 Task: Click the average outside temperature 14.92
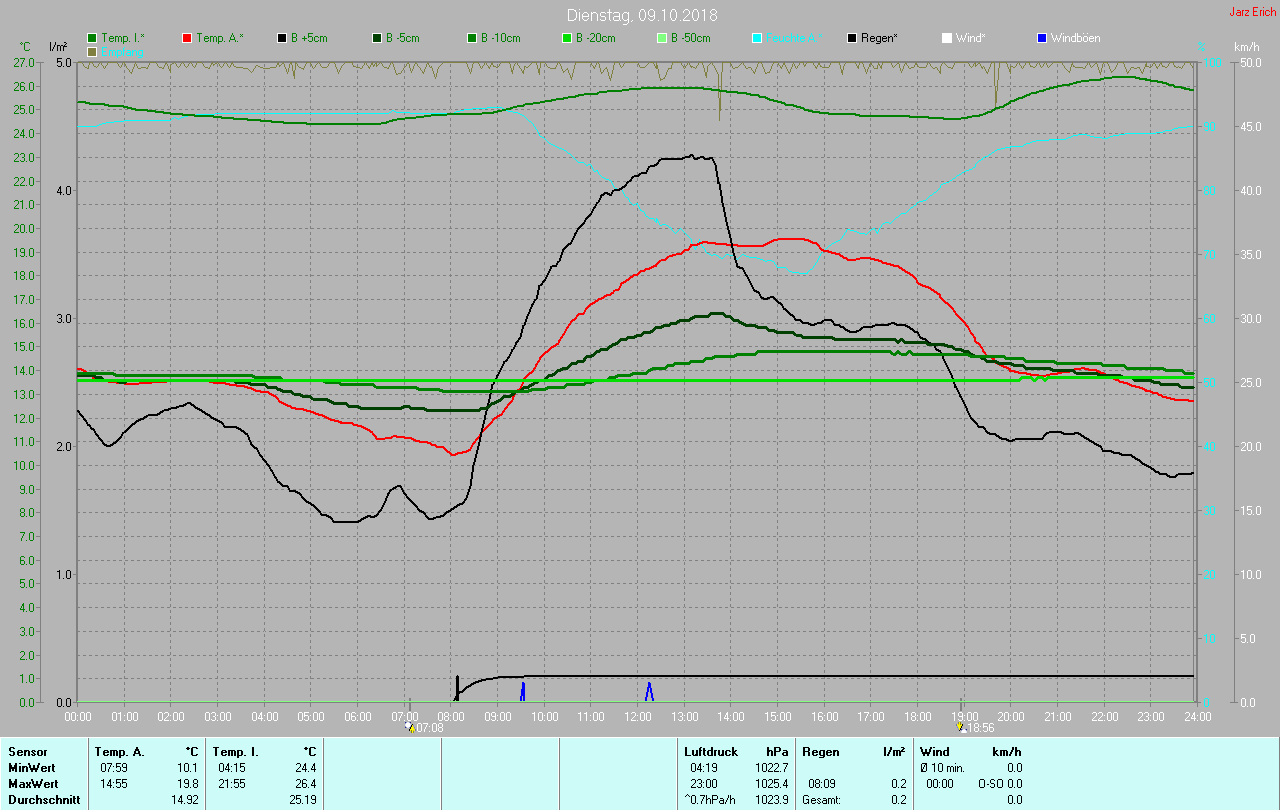(x=186, y=799)
